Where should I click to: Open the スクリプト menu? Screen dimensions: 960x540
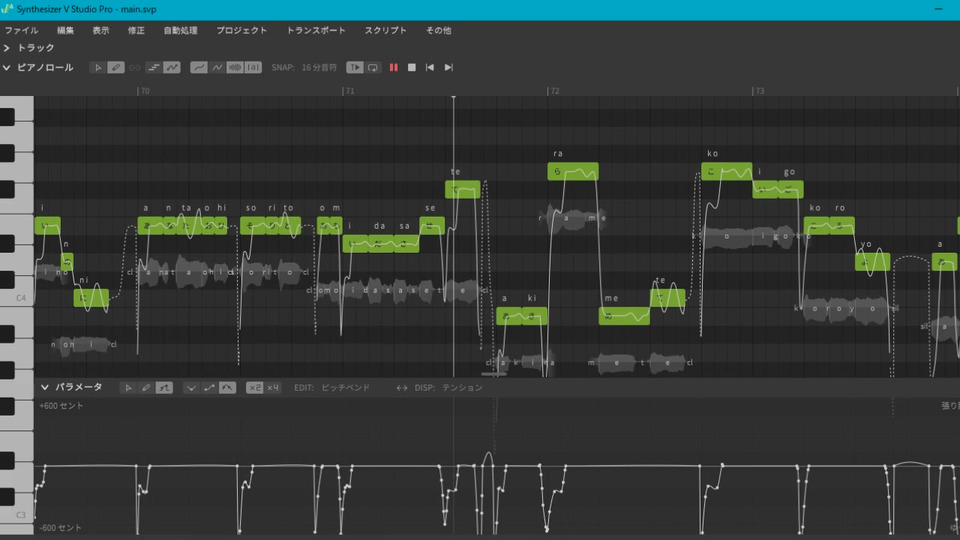point(386,30)
